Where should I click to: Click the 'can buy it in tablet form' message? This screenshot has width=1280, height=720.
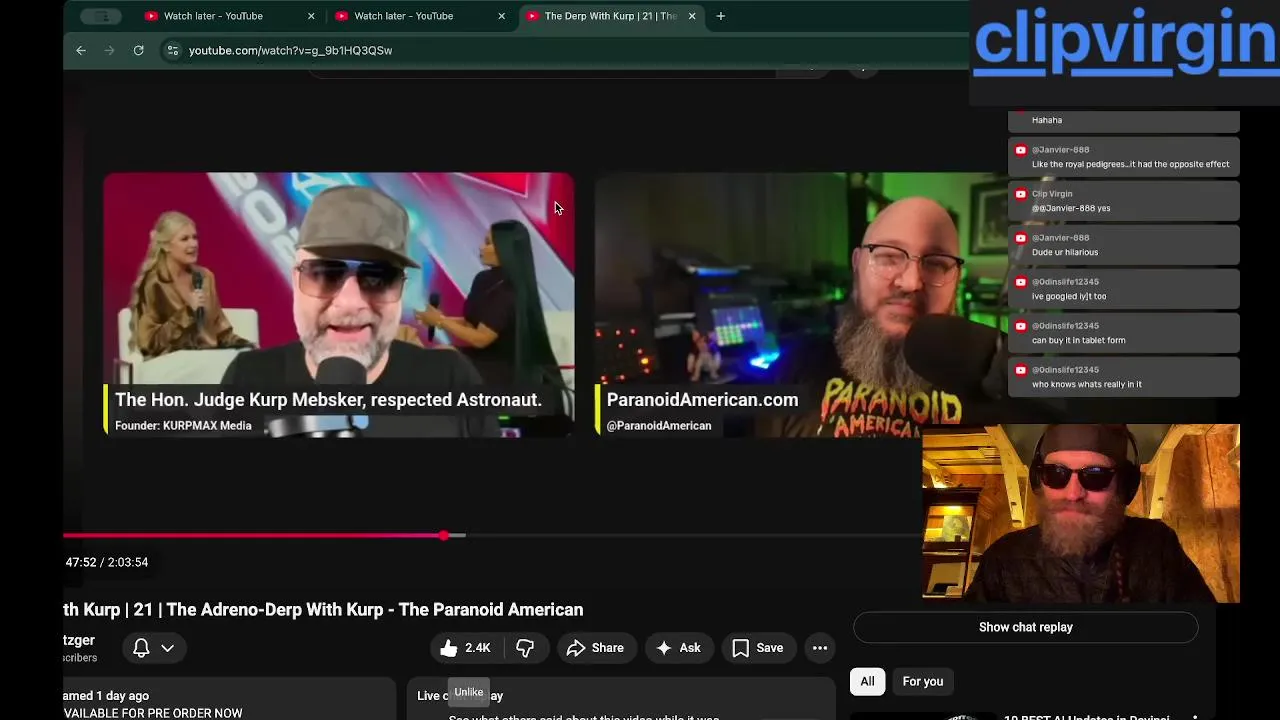point(1124,333)
